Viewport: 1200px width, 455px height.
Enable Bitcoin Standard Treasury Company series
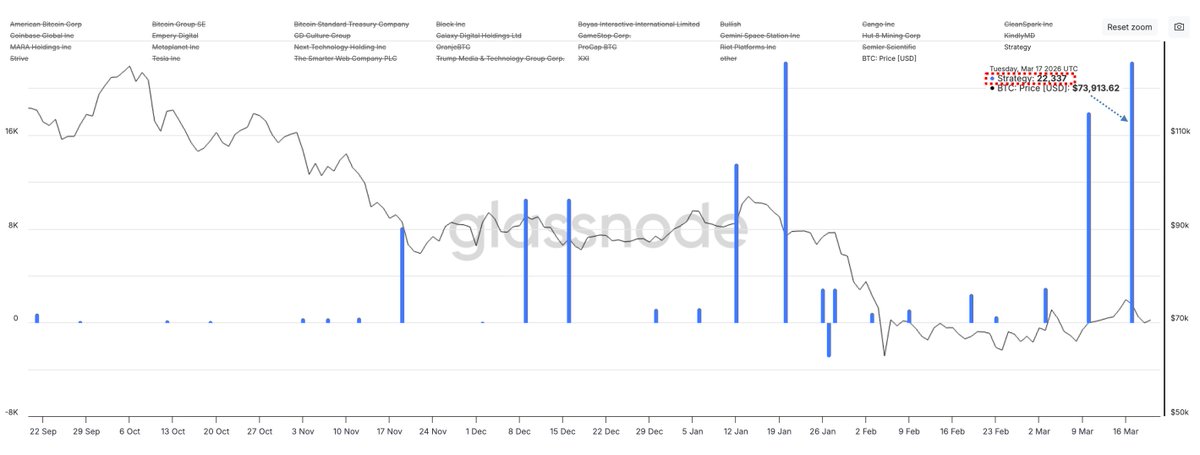pyautogui.click(x=351, y=23)
